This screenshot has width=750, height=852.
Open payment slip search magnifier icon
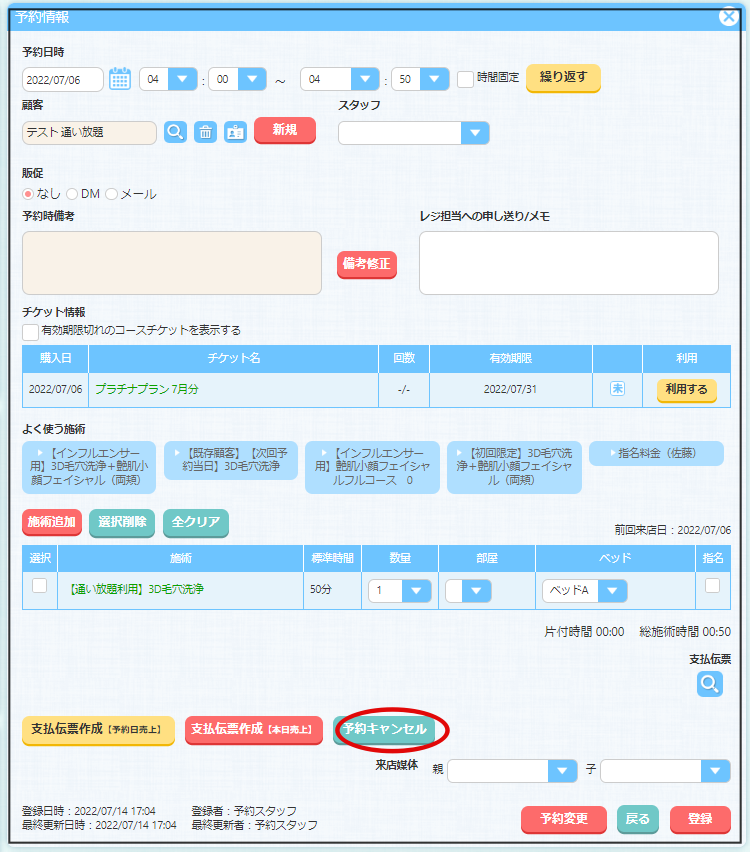(709, 684)
